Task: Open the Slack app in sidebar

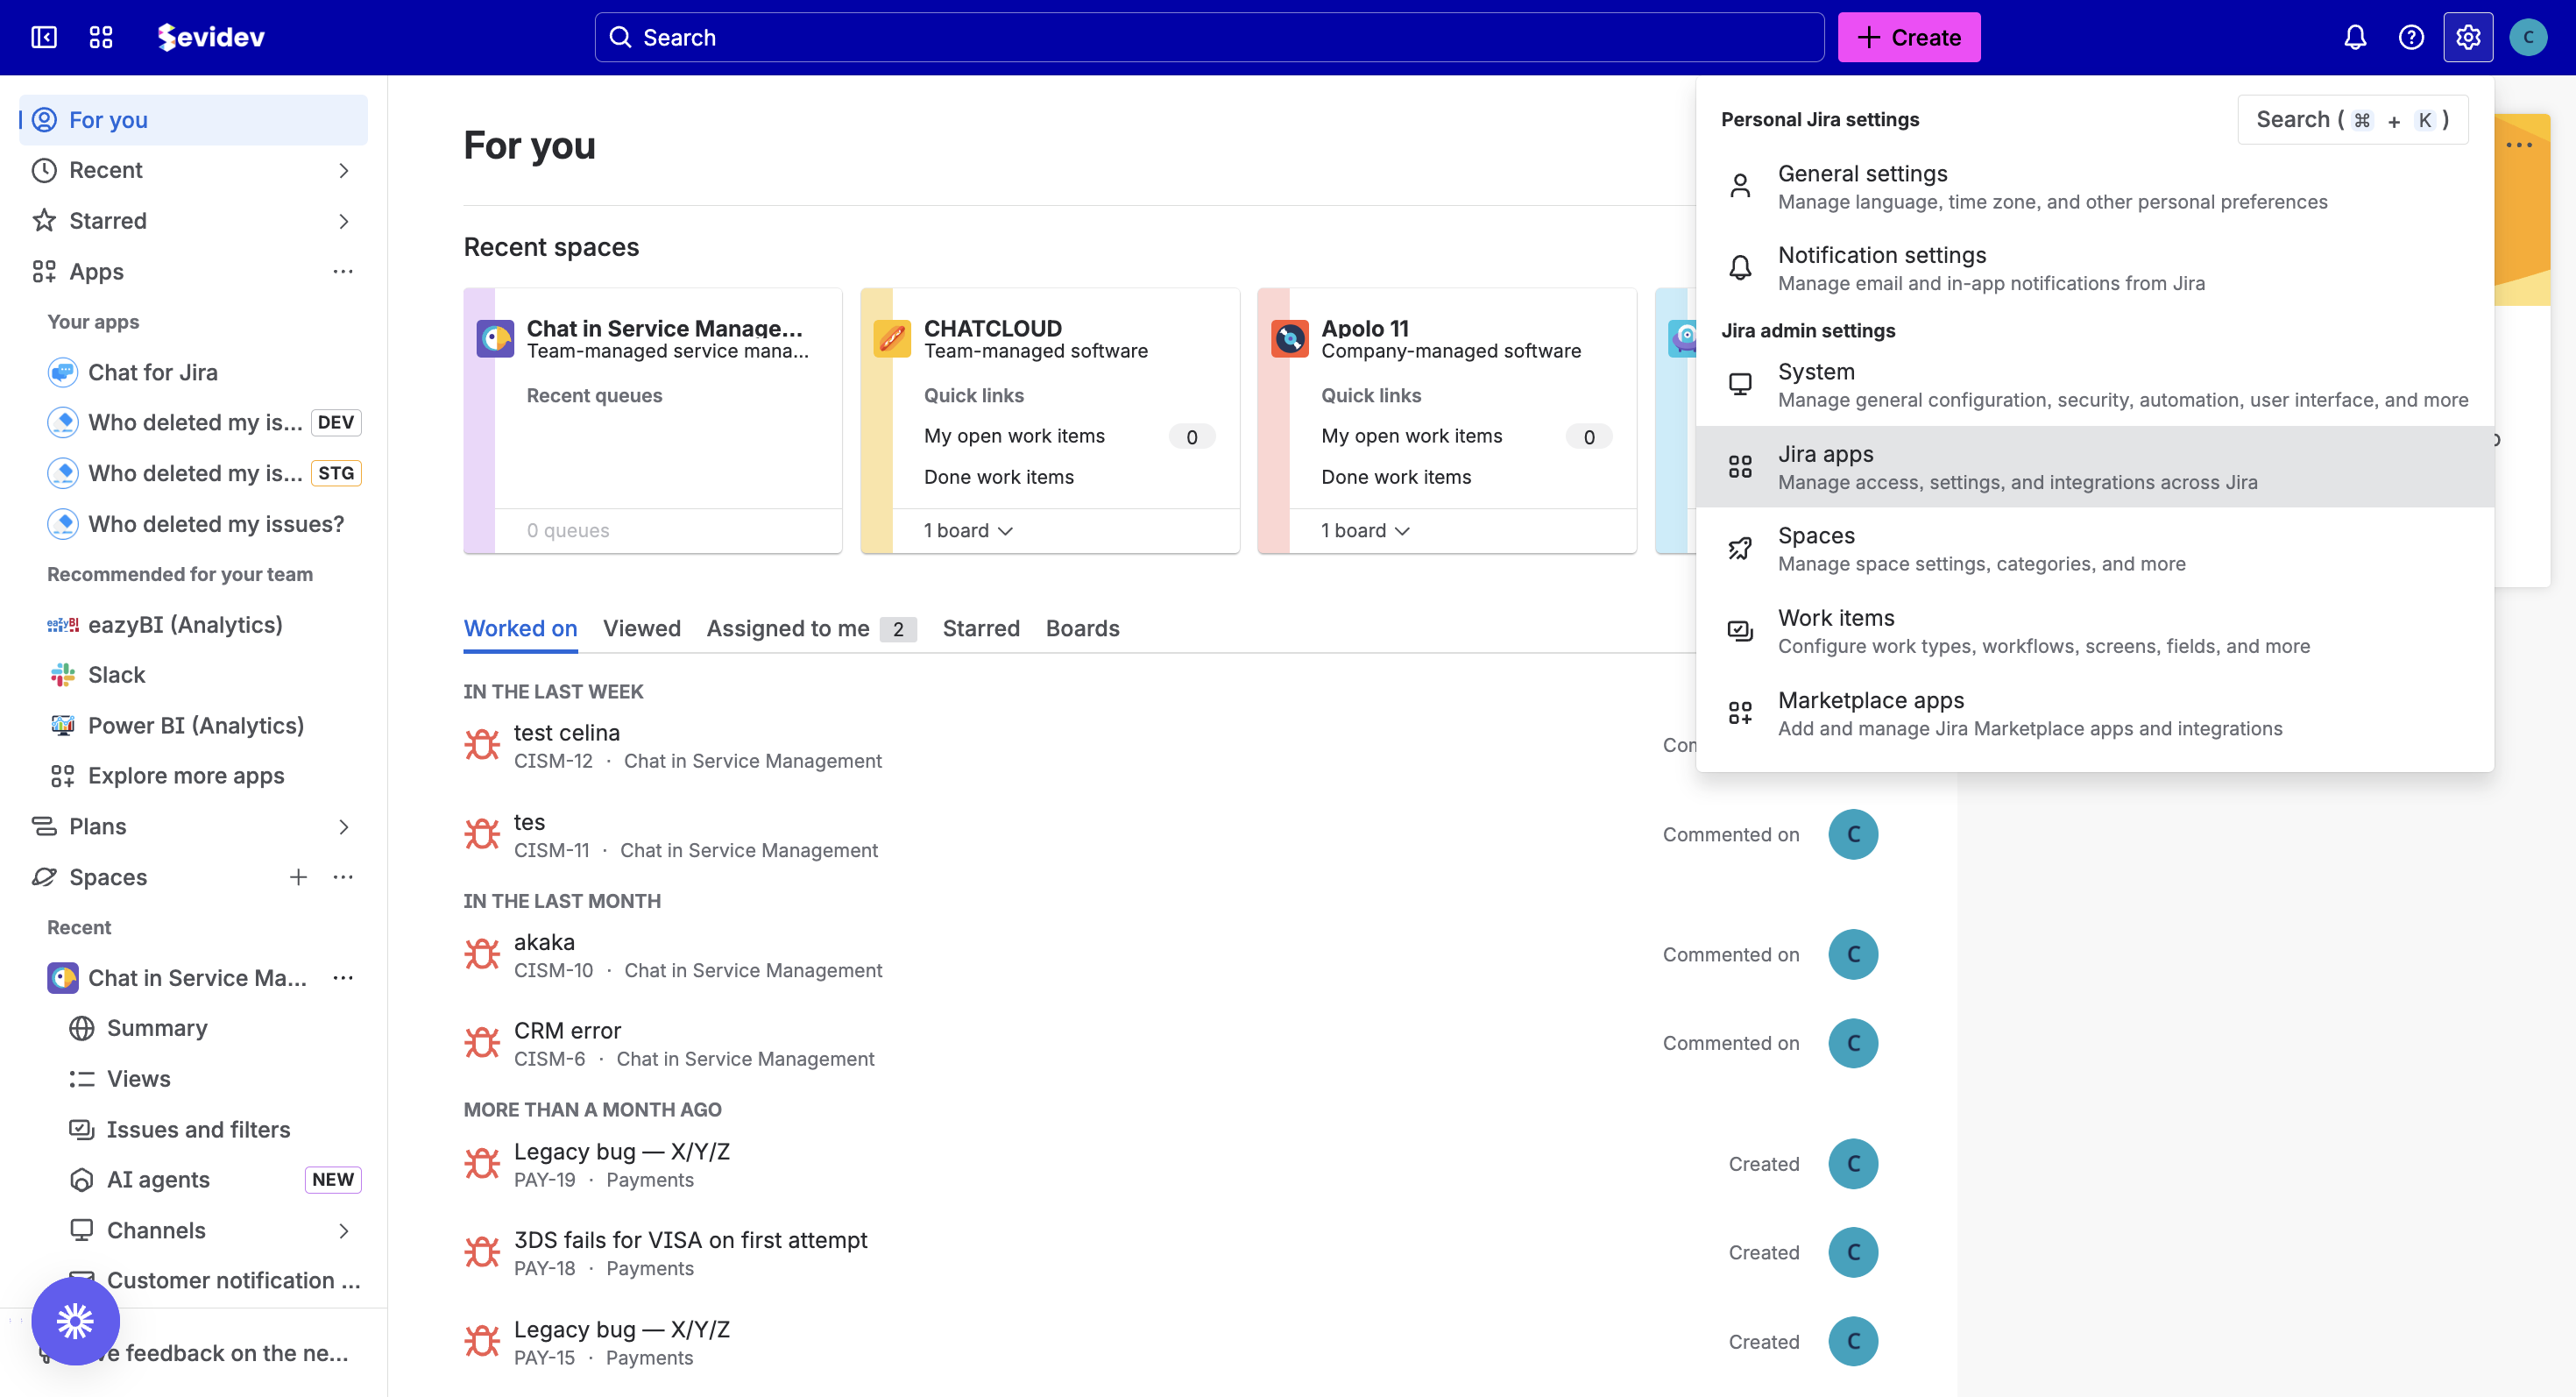Action: (x=117, y=675)
